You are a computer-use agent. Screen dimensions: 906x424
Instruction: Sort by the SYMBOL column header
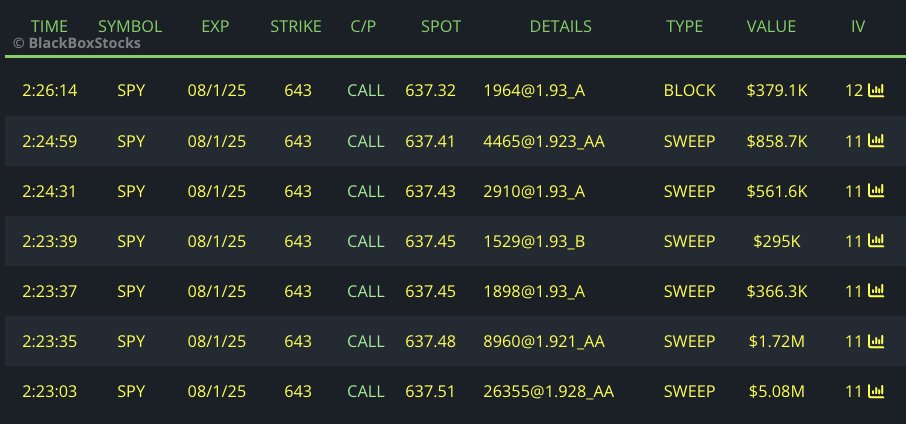click(x=130, y=26)
